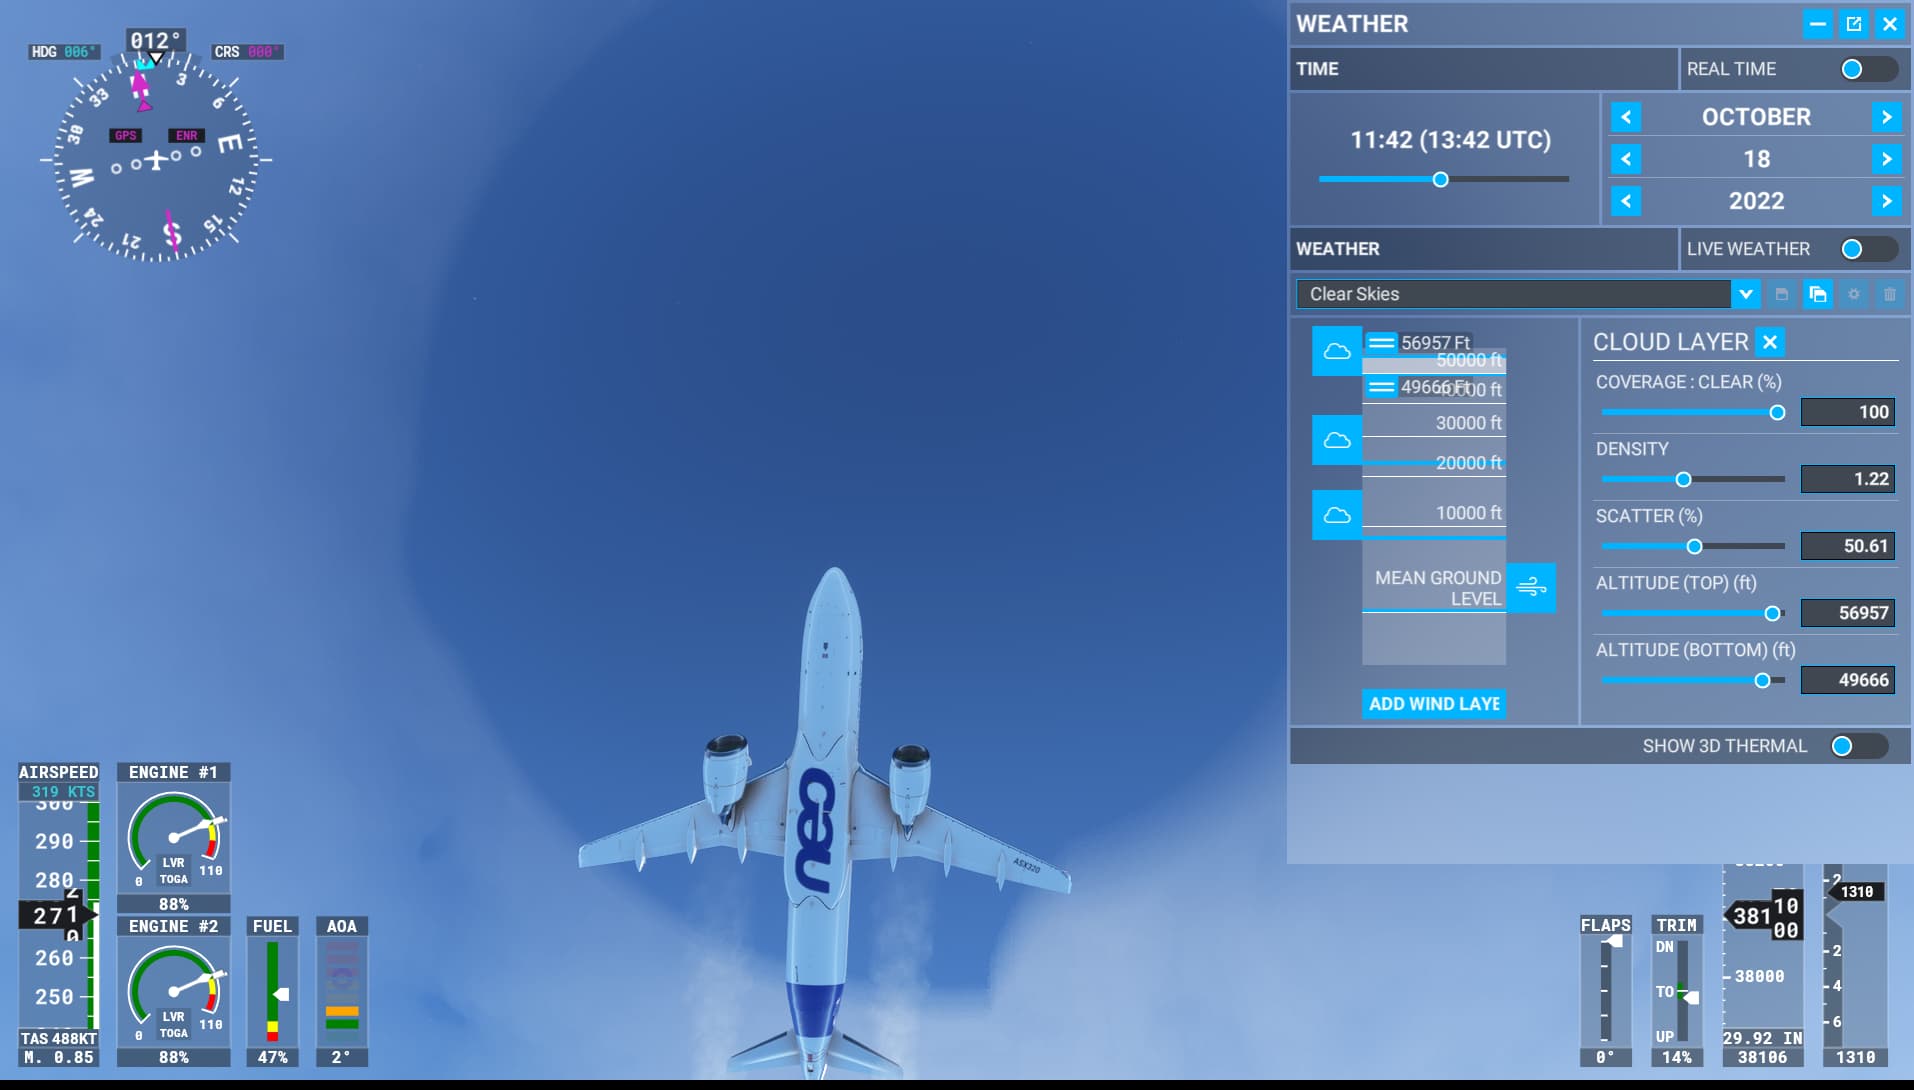Image resolution: width=1914 pixels, height=1090 pixels.
Task: Click the CRS 000° readout
Action: coord(247,52)
